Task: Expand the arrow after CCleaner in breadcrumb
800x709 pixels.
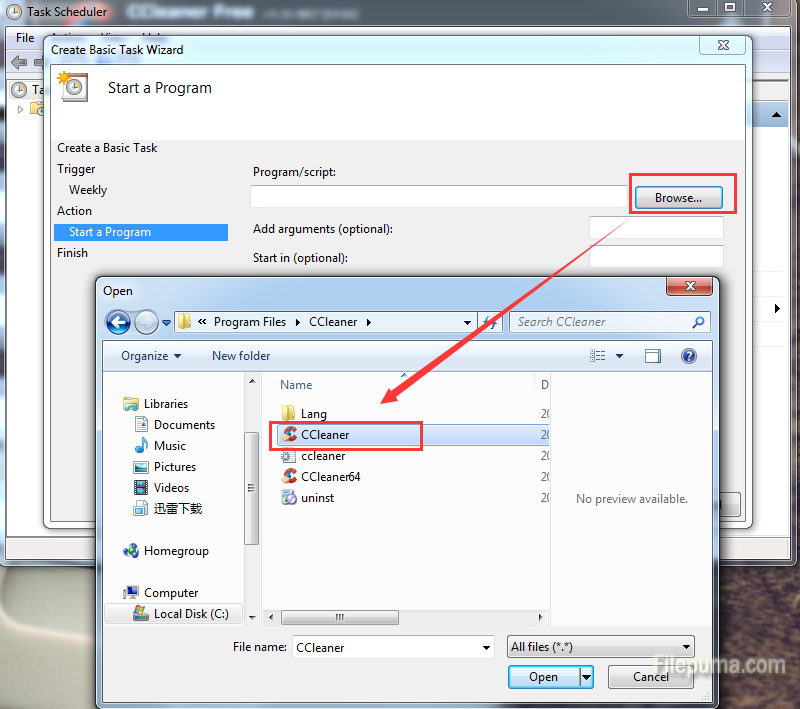Action: click(x=368, y=322)
